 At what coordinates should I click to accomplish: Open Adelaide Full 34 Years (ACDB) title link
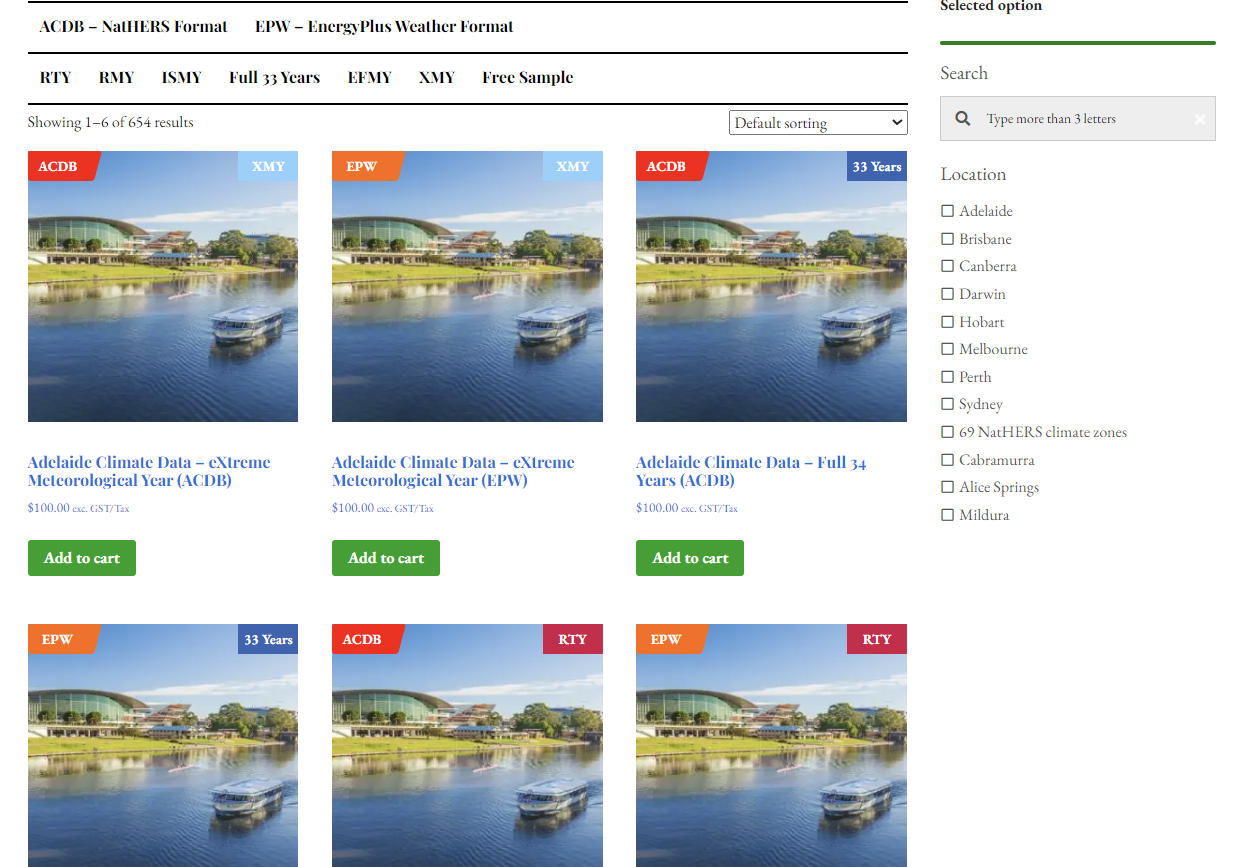tap(751, 471)
